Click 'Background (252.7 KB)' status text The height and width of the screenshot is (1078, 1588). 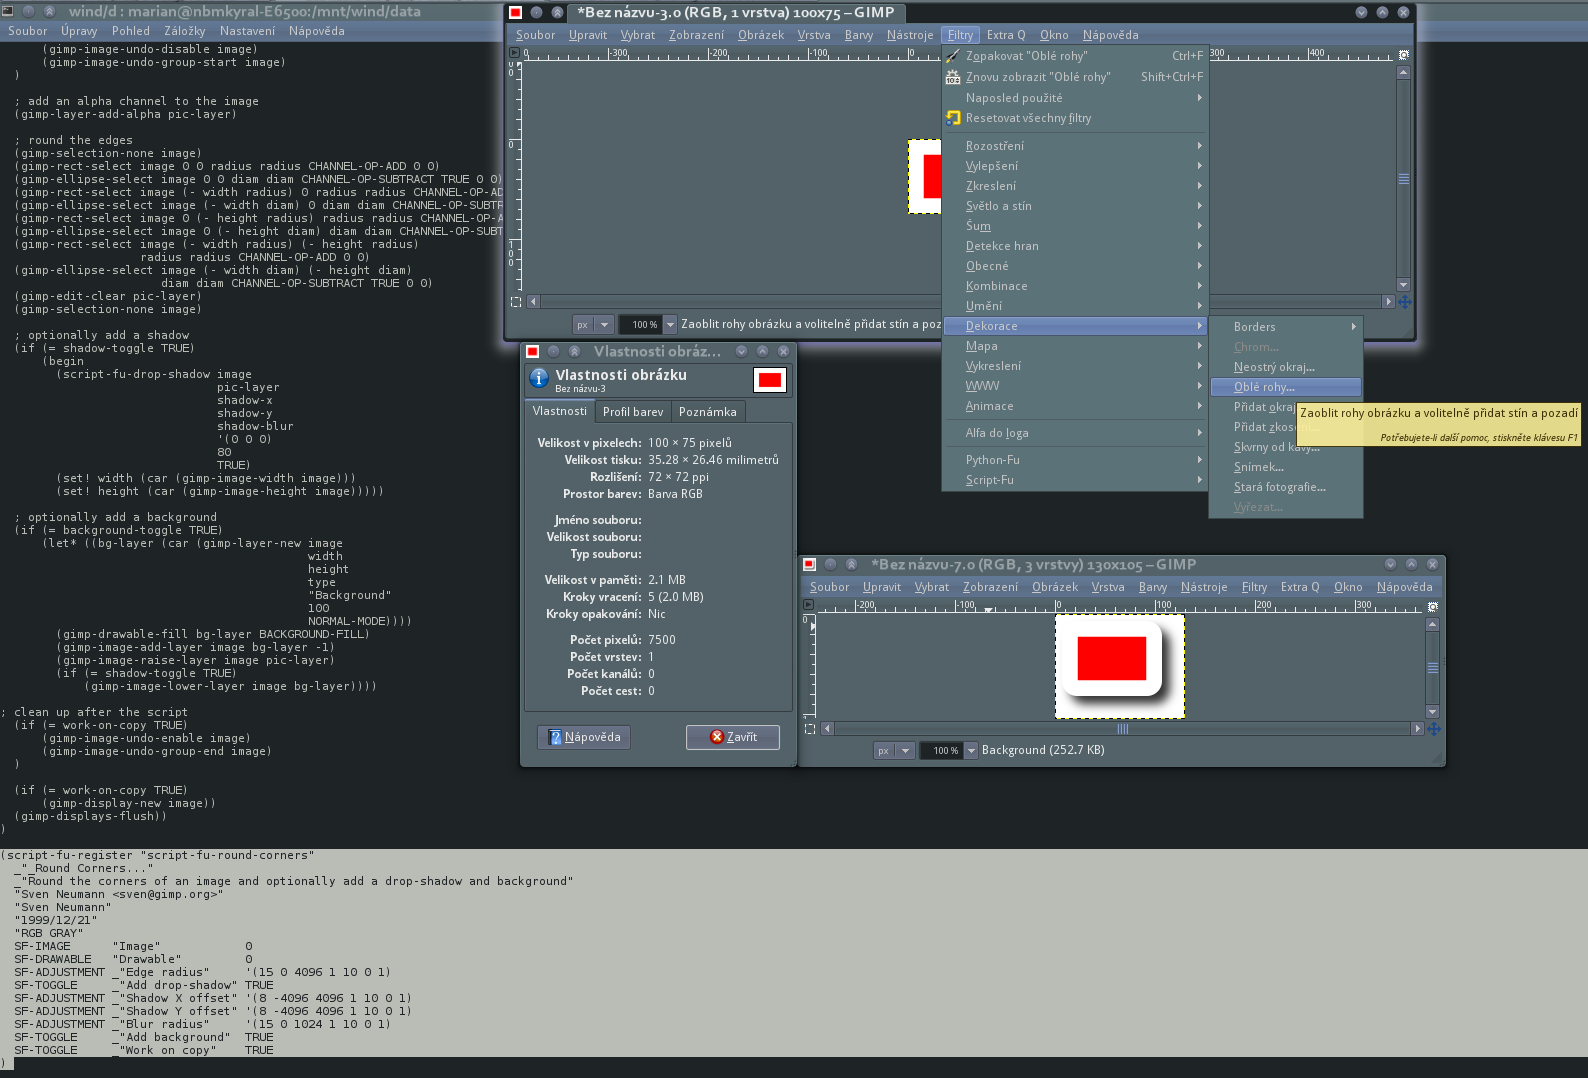tap(1043, 750)
